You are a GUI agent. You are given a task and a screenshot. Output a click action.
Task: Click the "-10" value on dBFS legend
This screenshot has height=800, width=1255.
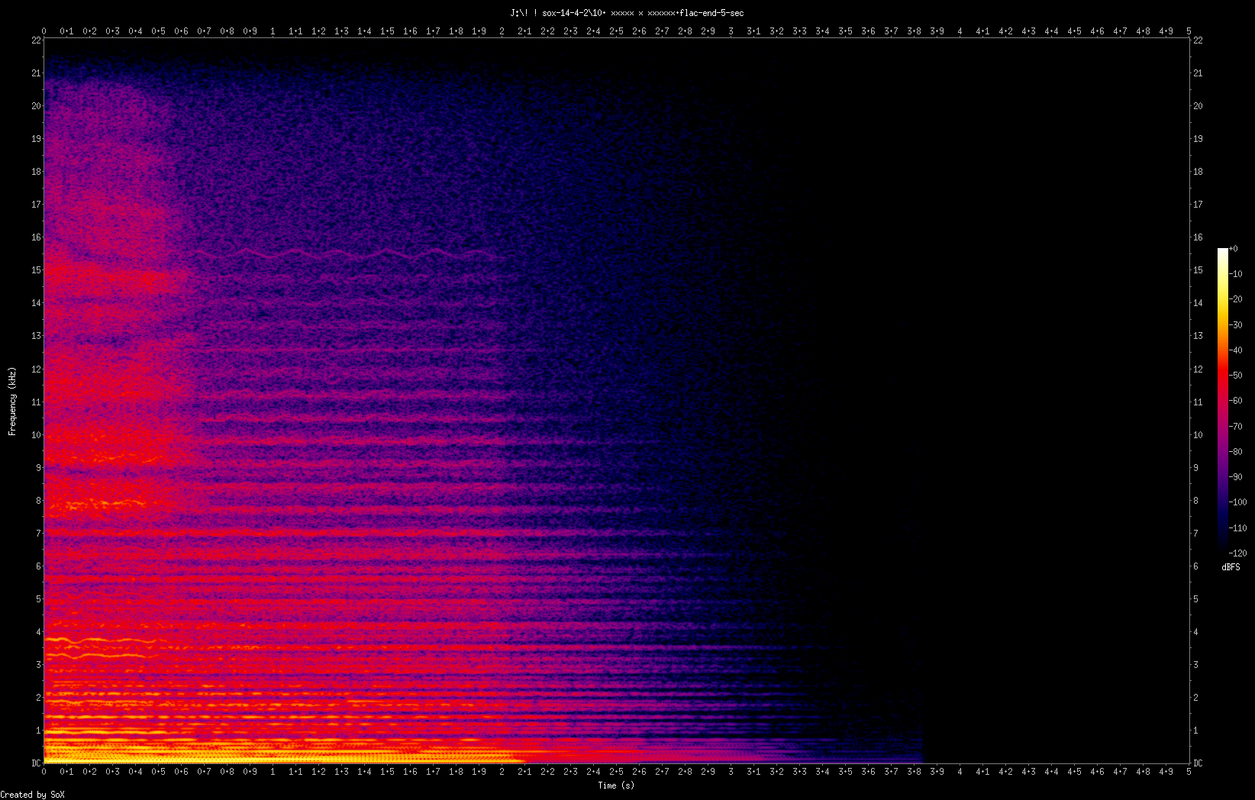tap(1236, 274)
